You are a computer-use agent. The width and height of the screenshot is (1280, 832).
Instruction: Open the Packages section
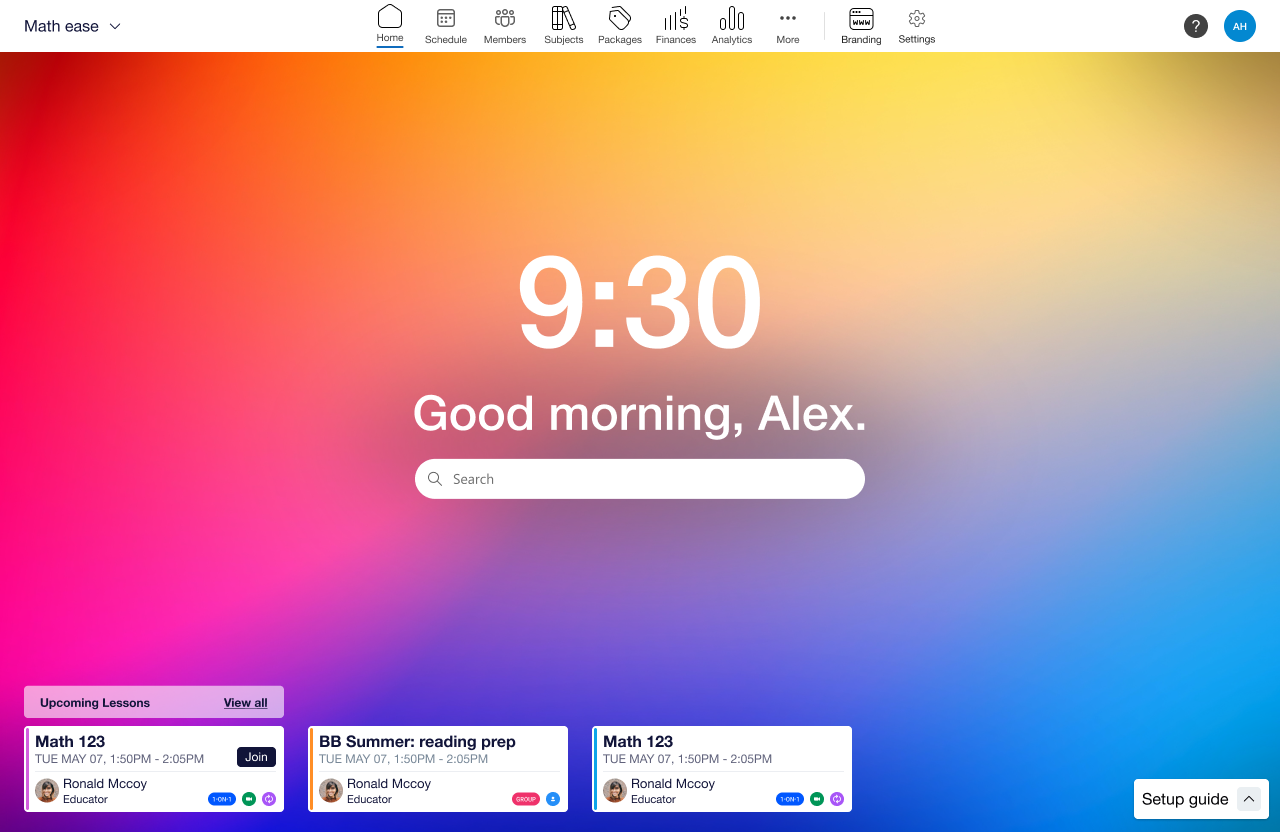point(619,25)
